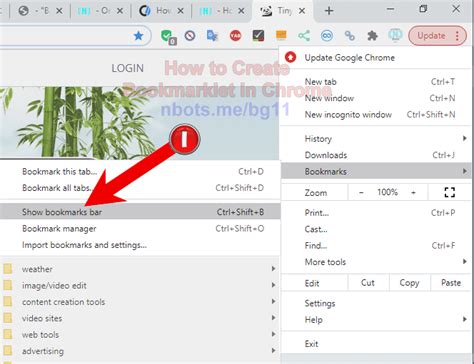Click the blue chain link extension icon
This screenshot has height=364, width=474.
coord(349,35)
